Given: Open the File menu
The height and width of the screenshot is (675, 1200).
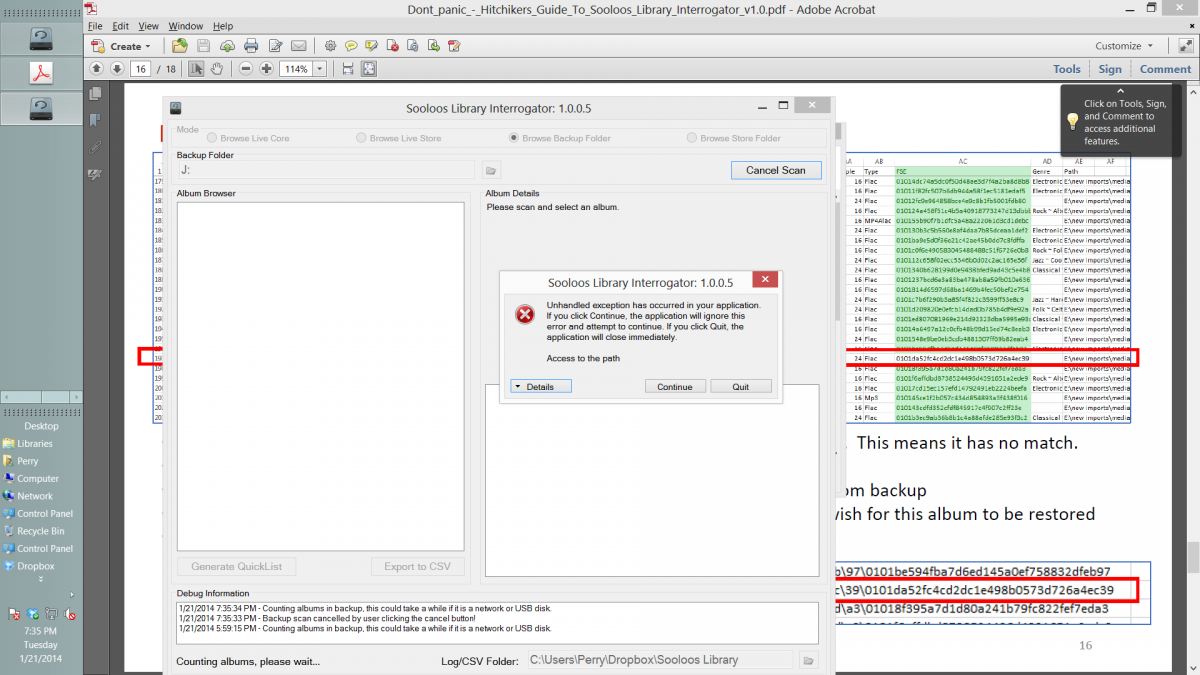Looking at the screenshot, I should [95, 26].
